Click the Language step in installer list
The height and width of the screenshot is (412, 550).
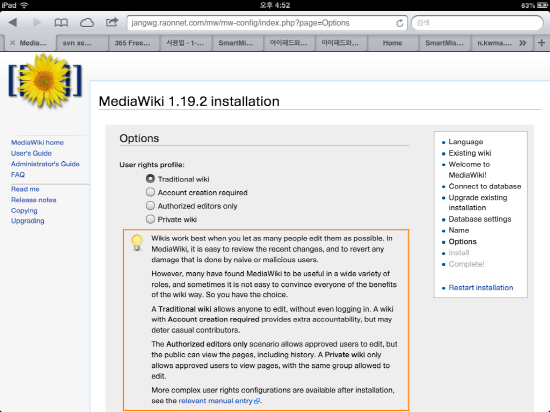[466, 142]
